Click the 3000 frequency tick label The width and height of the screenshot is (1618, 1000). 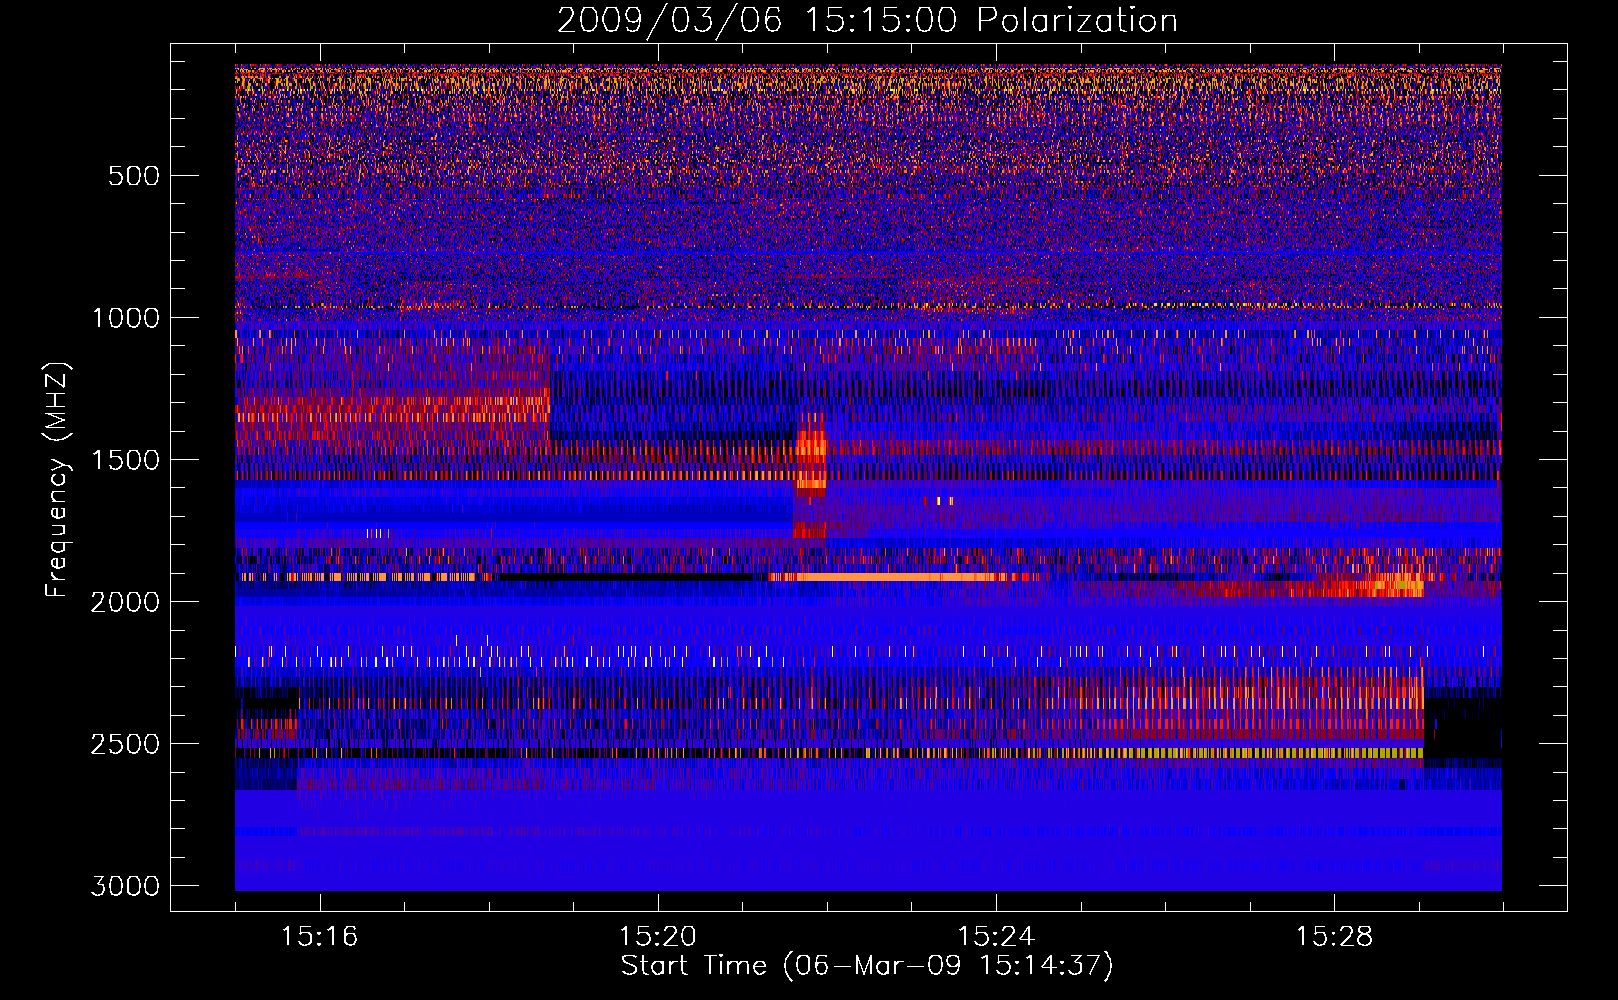[125, 886]
